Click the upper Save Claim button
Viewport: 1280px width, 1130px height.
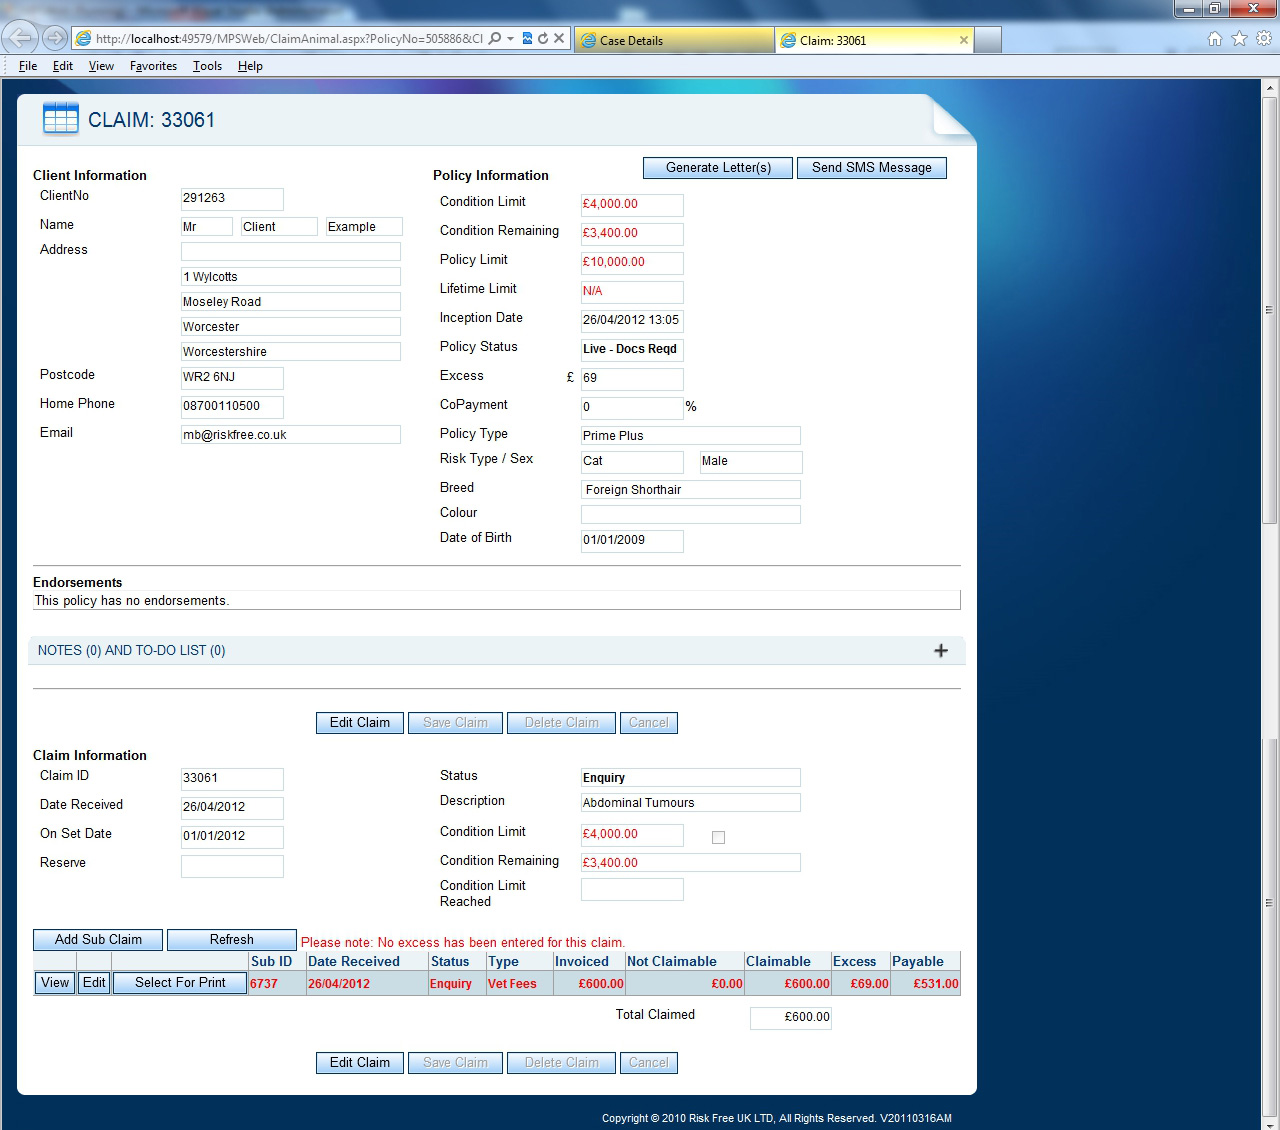pos(455,723)
